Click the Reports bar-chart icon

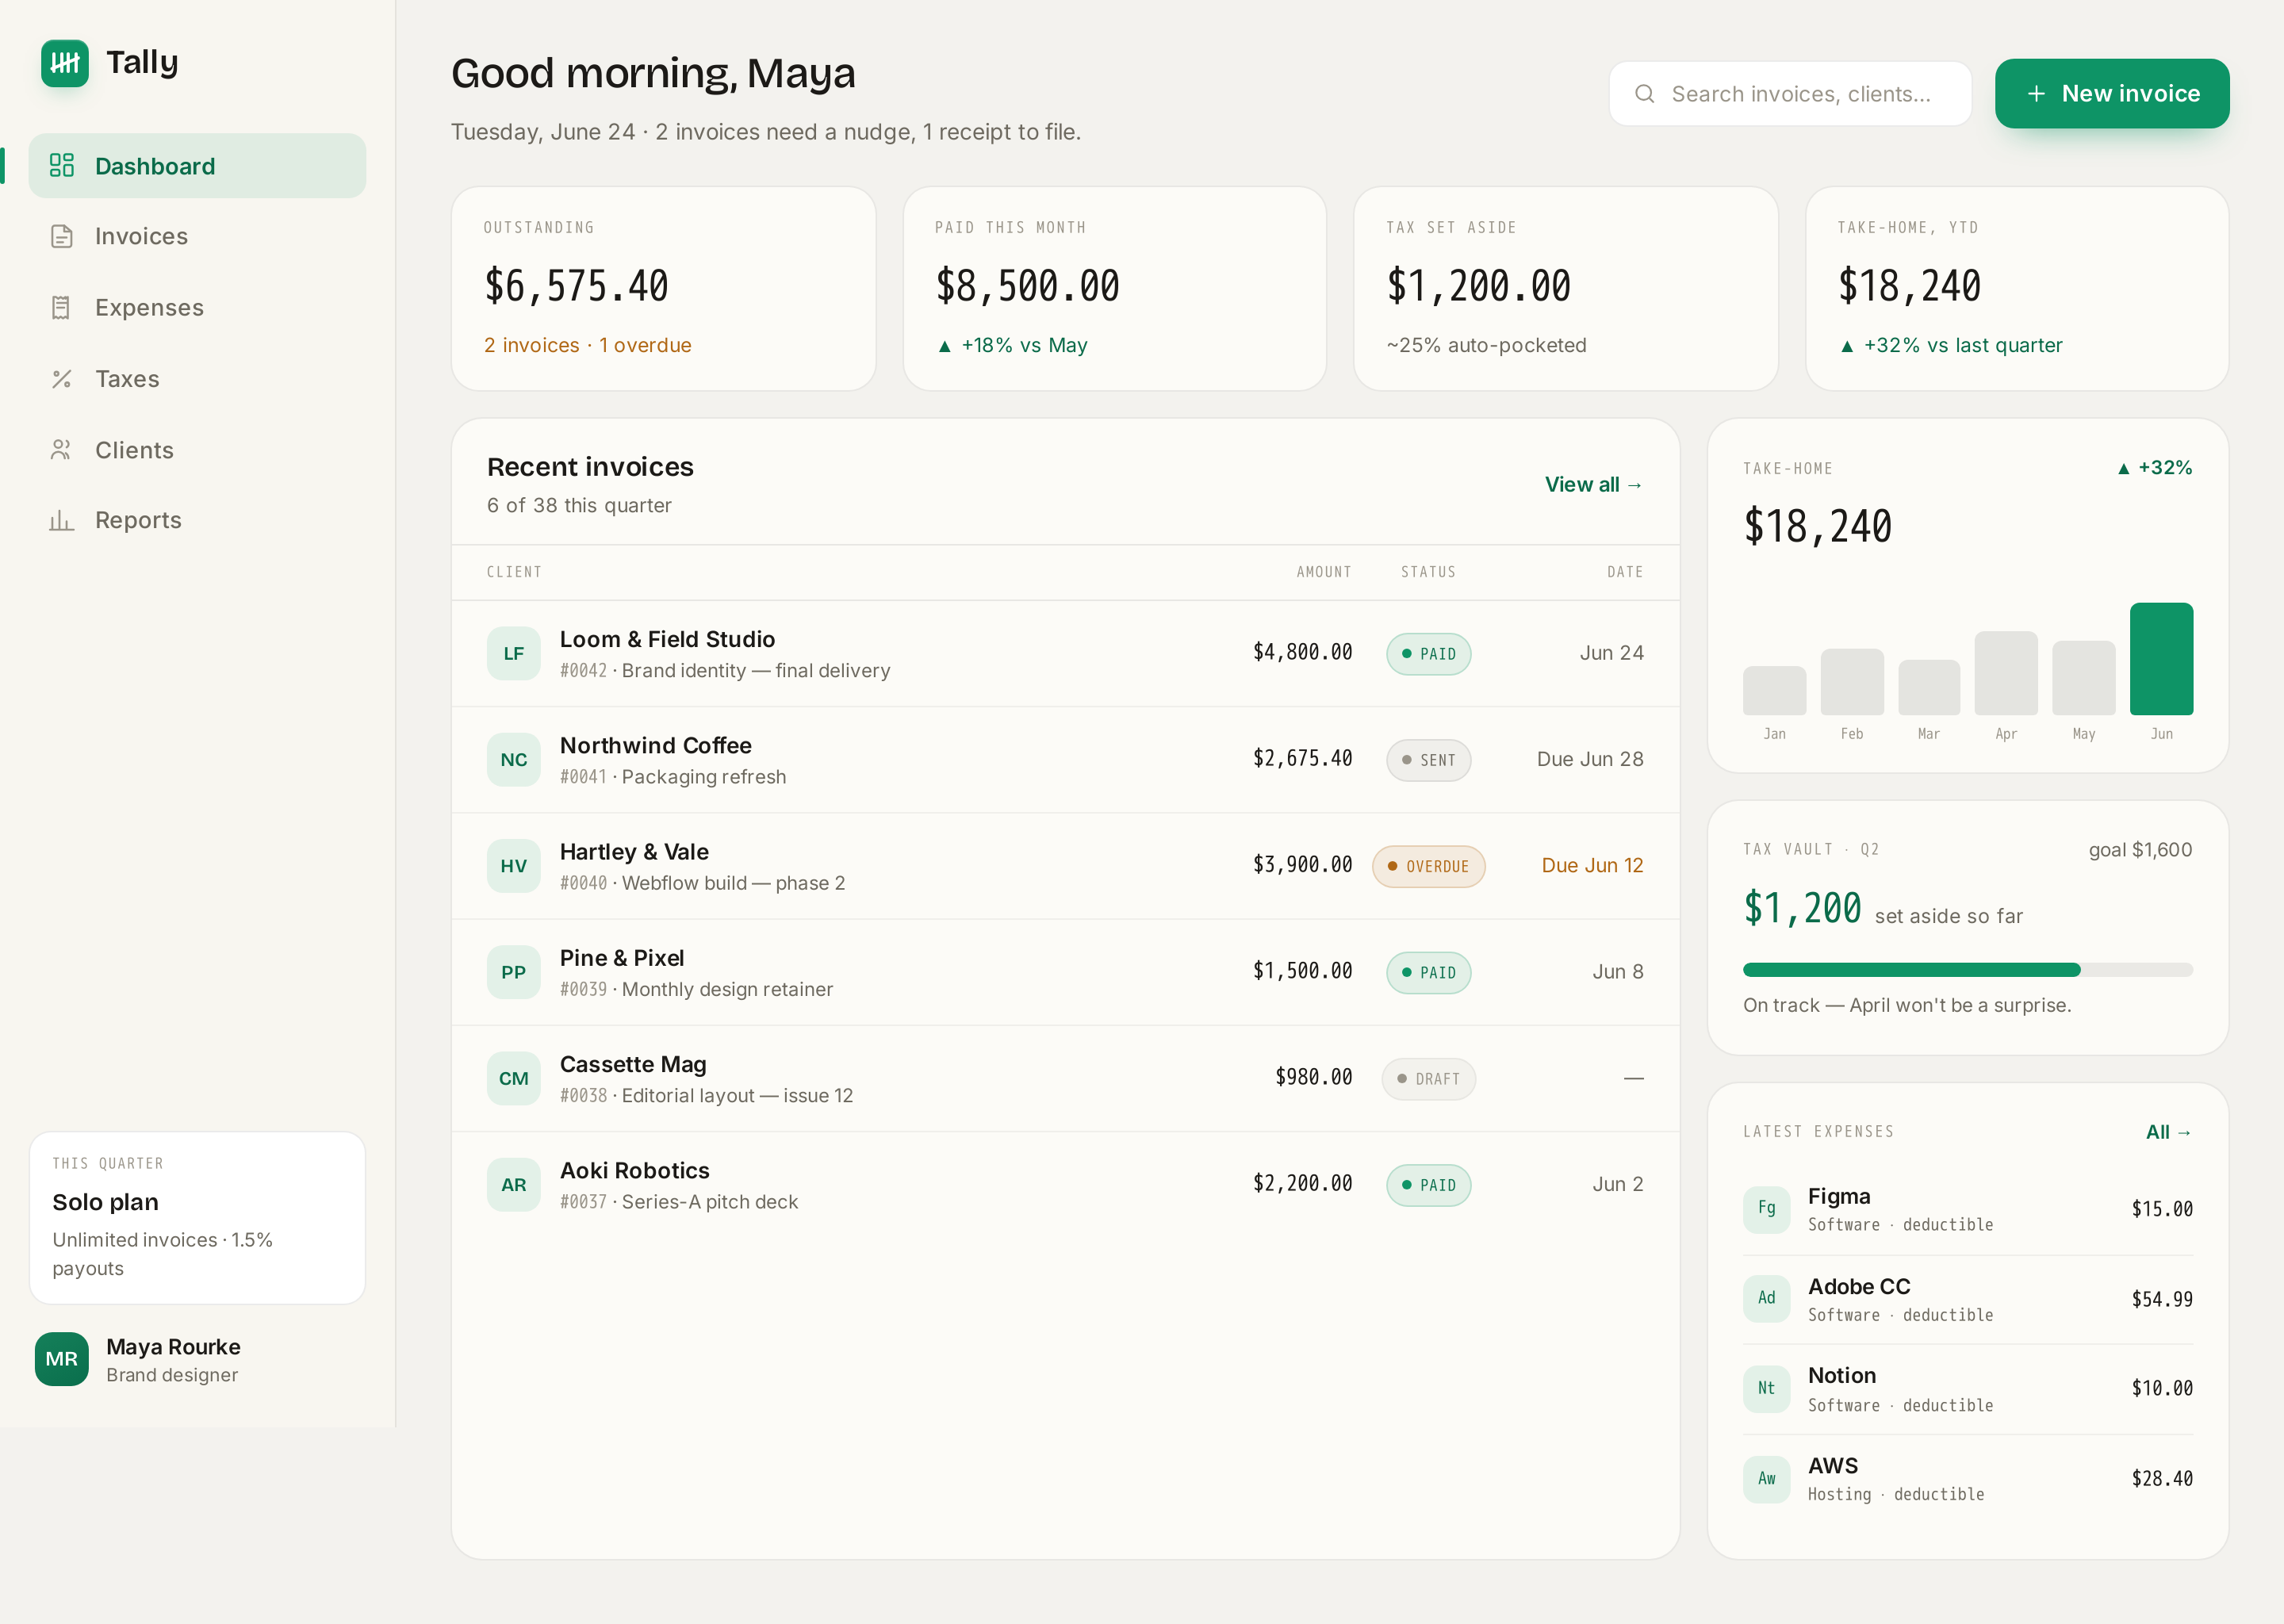(62, 520)
